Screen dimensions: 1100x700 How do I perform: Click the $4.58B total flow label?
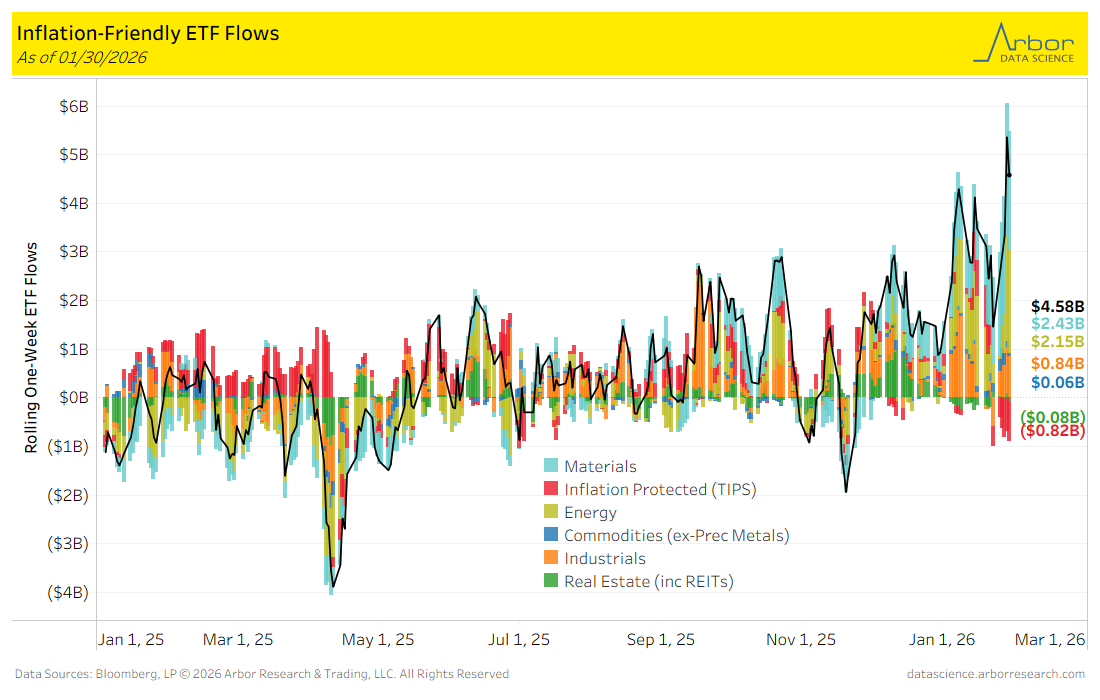(1057, 306)
